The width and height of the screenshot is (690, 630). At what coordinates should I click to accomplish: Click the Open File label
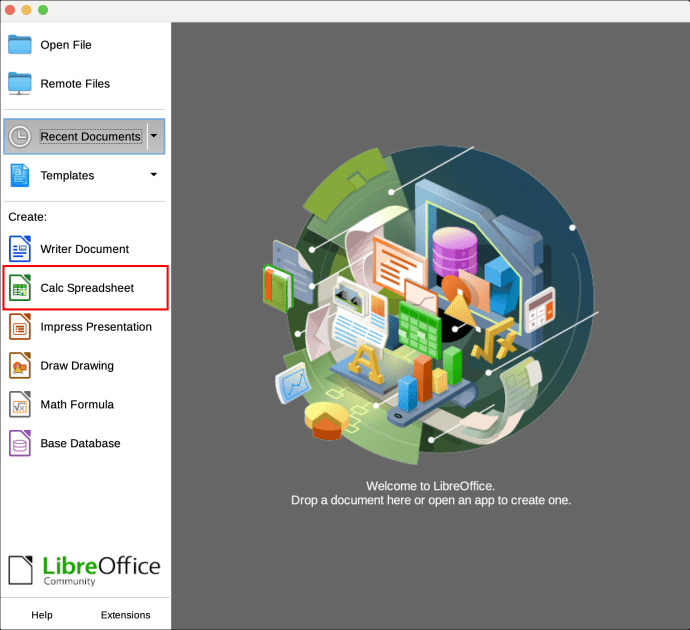pos(66,45)
